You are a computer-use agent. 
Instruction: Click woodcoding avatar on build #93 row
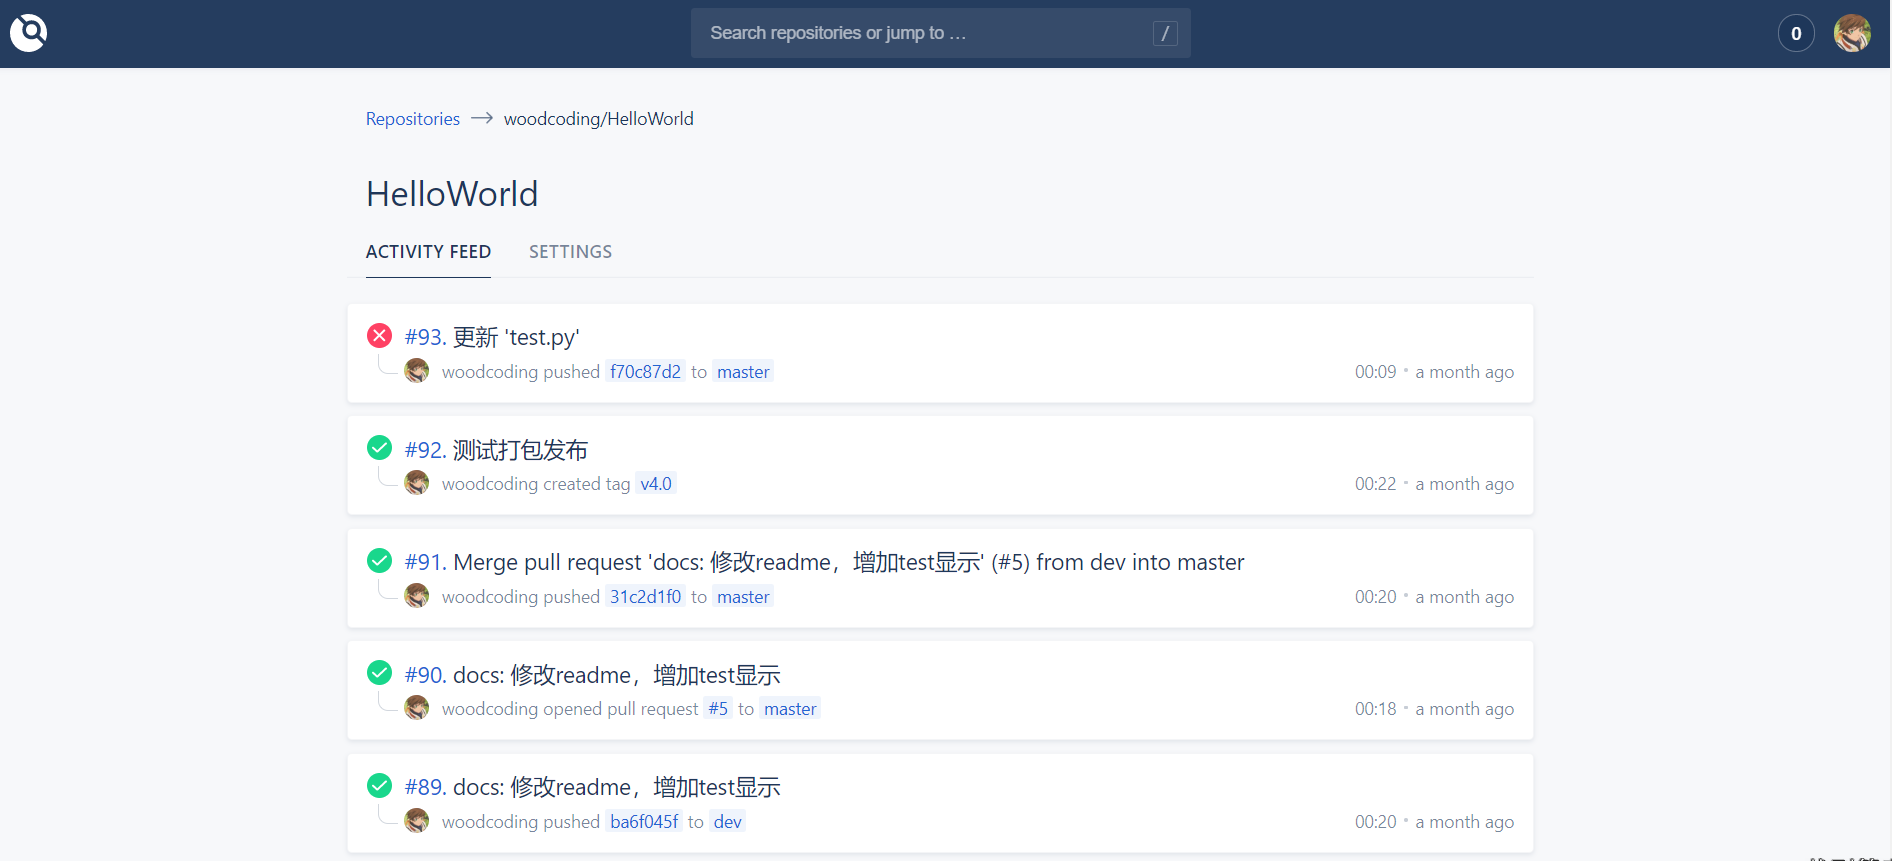(x=417, y=371)
